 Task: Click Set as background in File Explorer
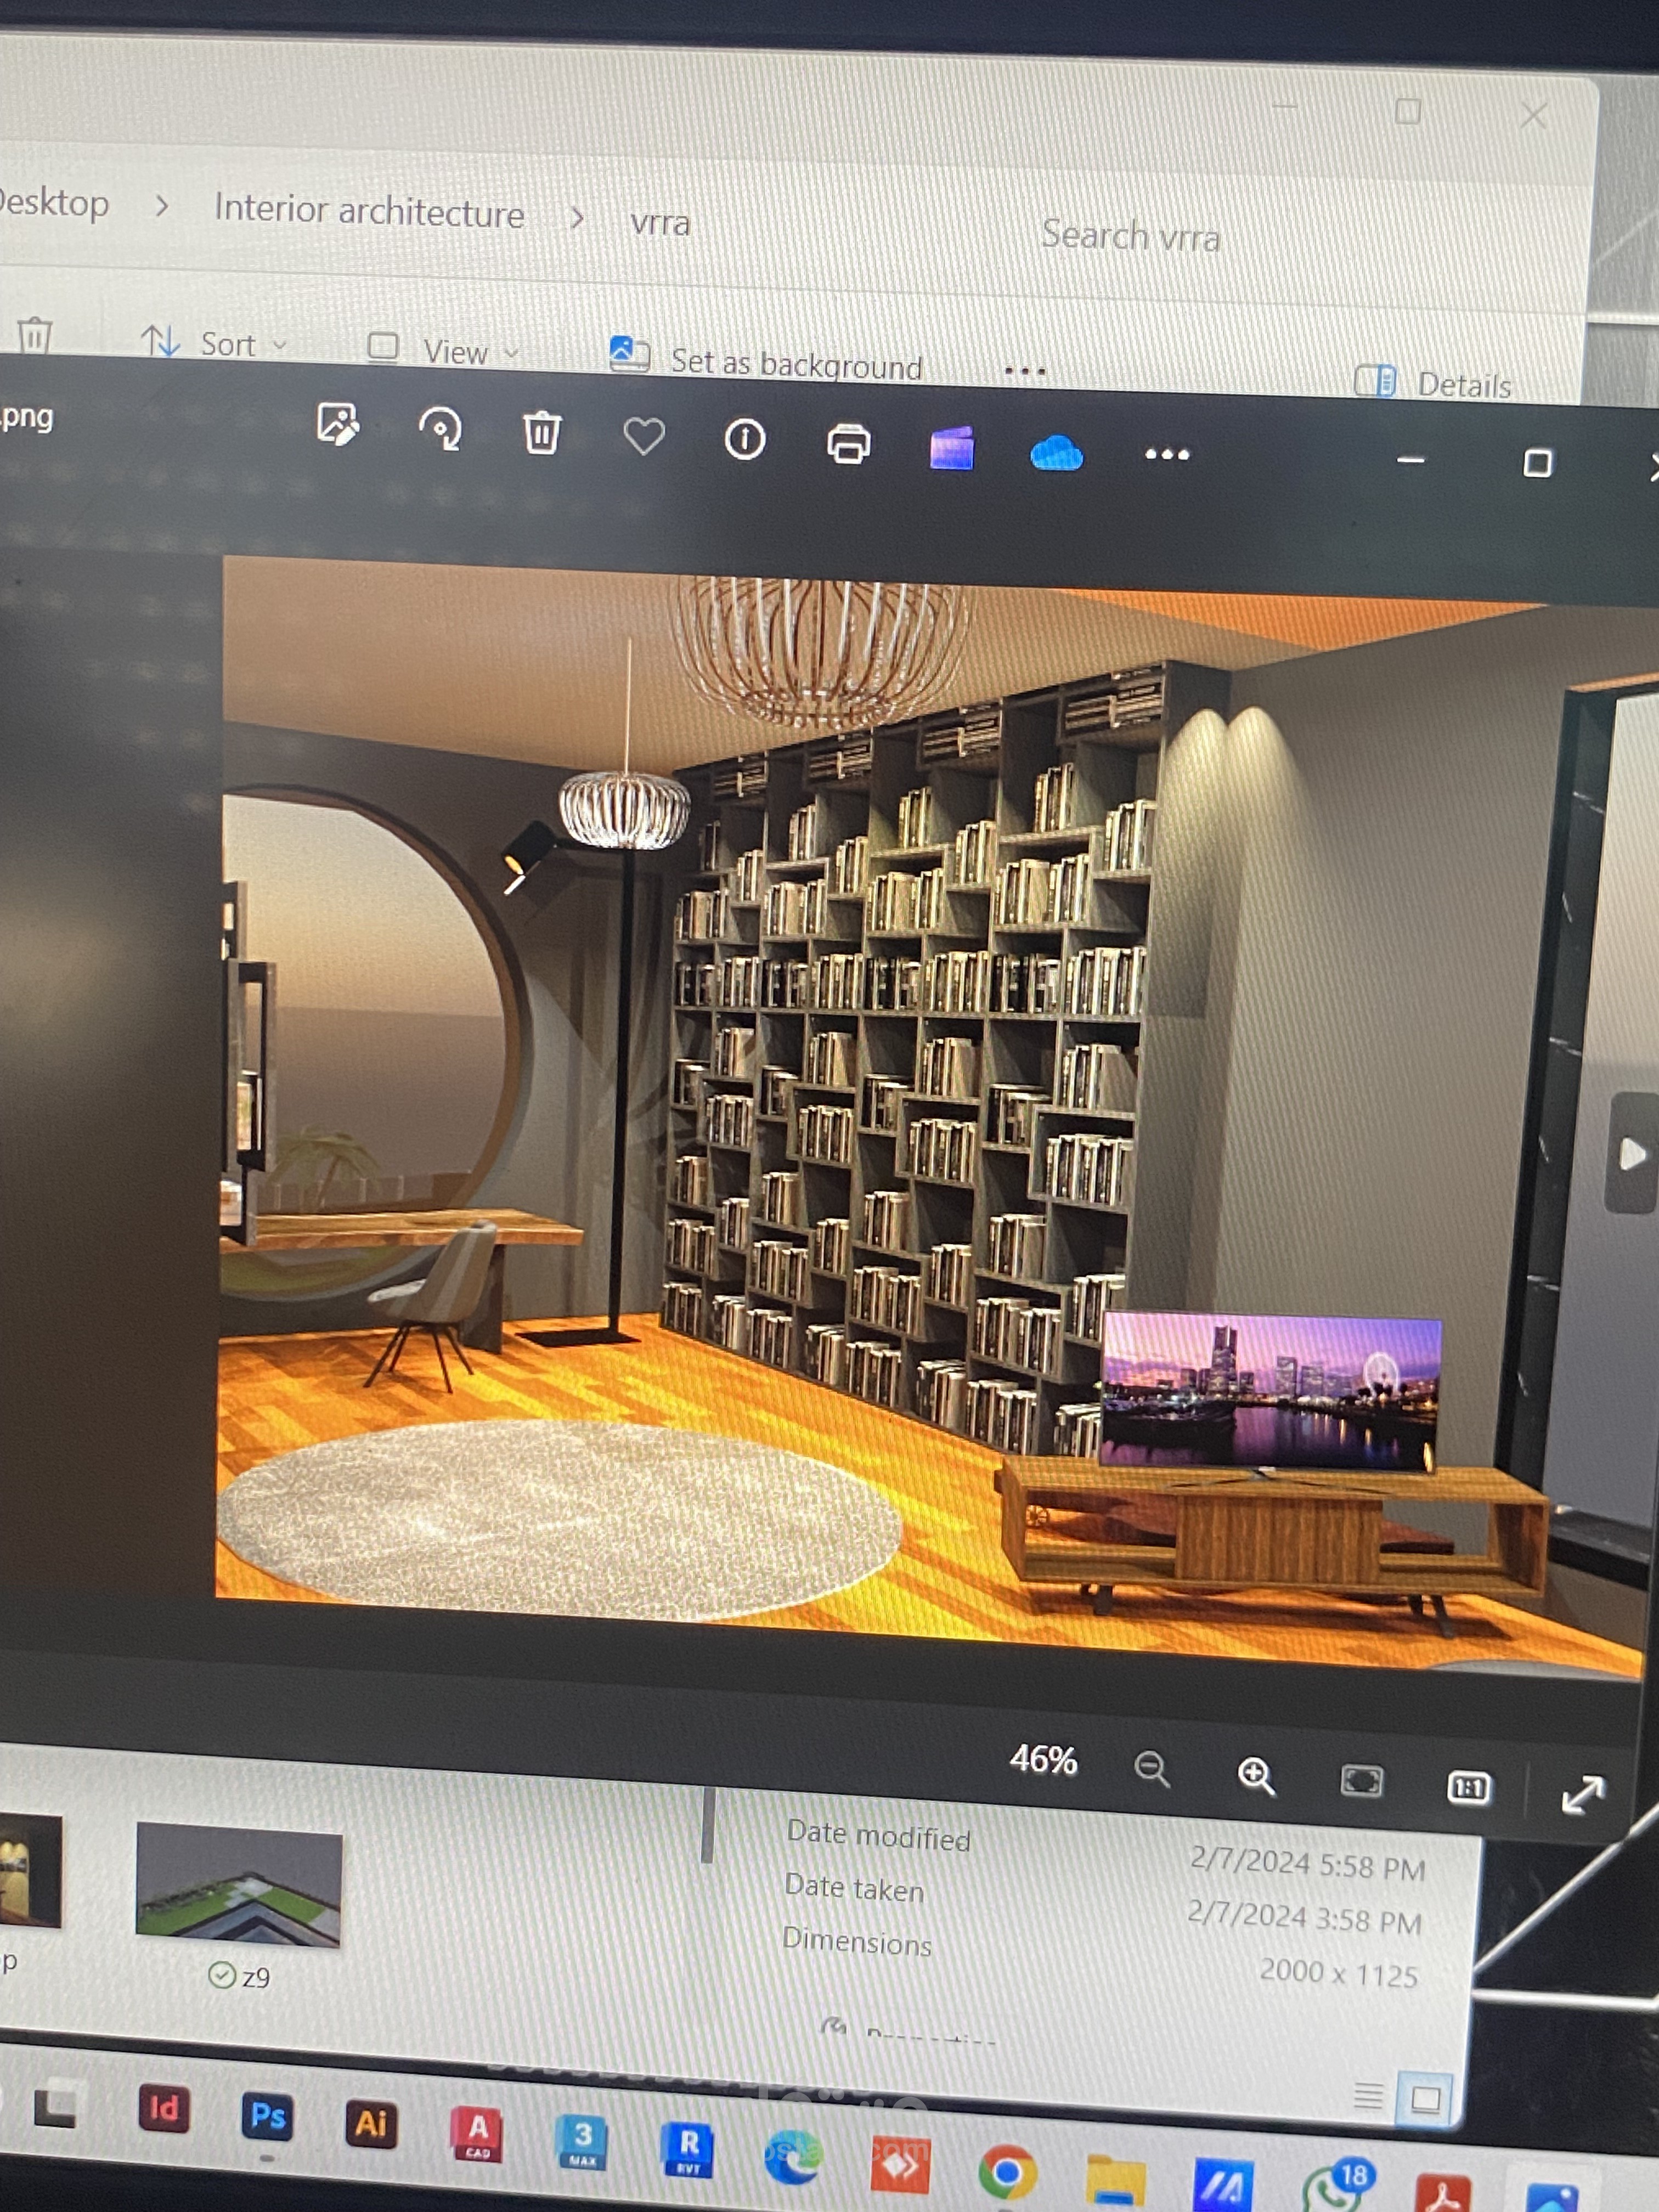click(766, 360)
